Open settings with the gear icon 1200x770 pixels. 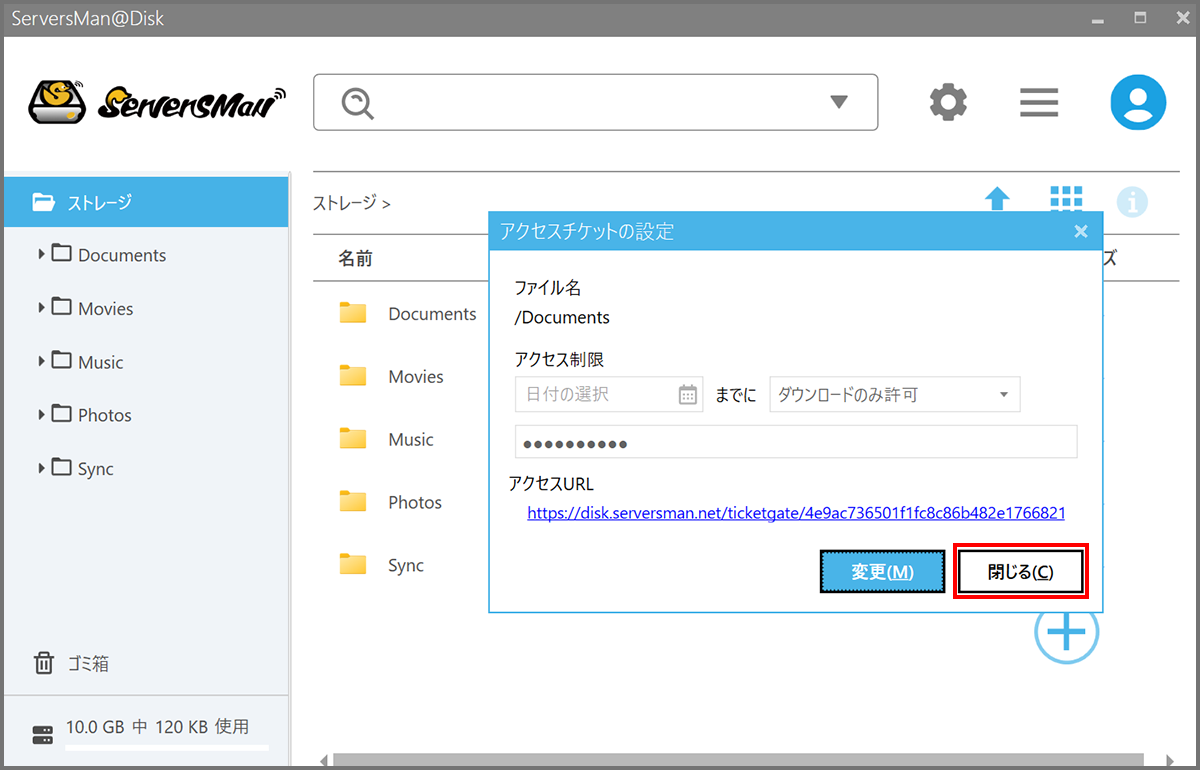(x=948, y=102)
